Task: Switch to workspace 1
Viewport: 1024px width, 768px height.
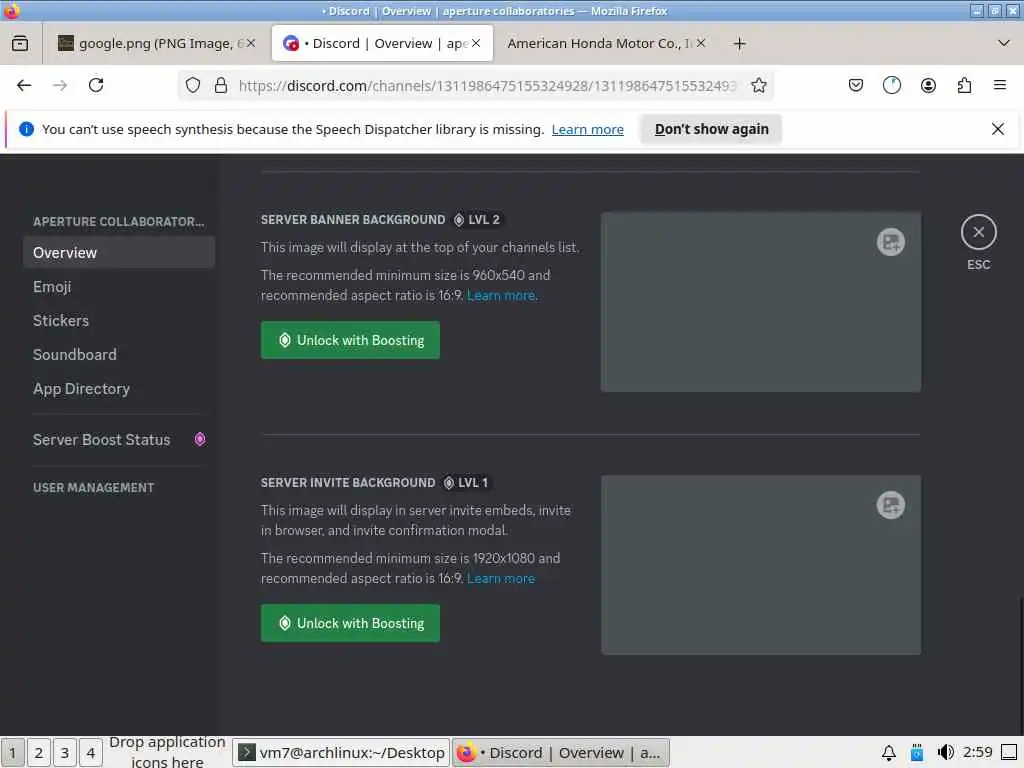Action: coord(12,753)
